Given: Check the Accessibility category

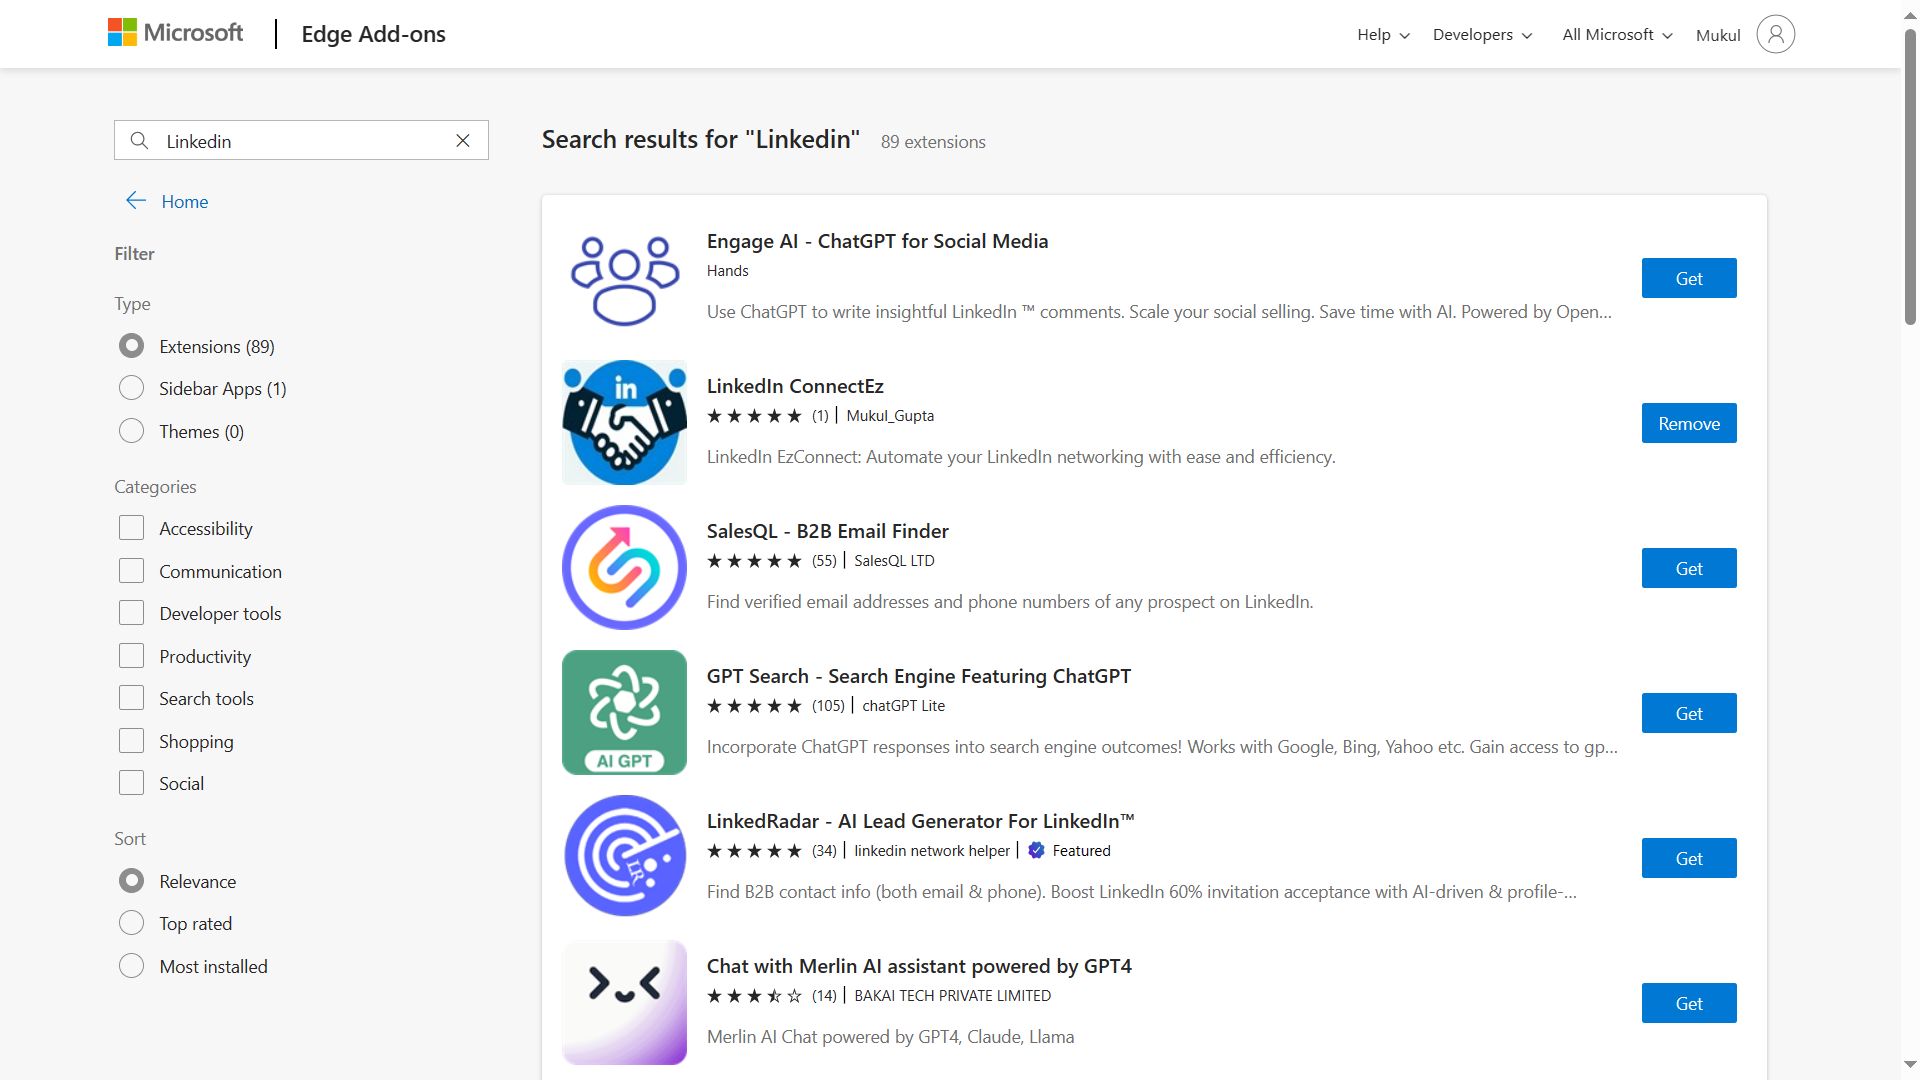Looking at the screenshot, I should [131, 528].
